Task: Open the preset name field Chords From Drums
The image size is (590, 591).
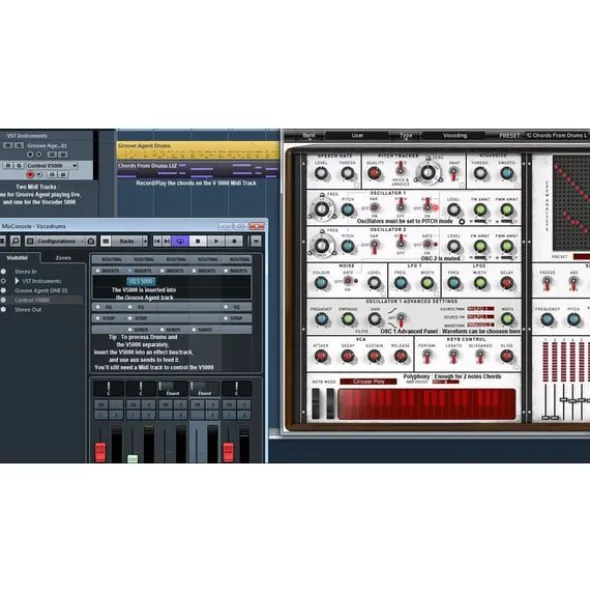Action: click(x=556, y=135)
